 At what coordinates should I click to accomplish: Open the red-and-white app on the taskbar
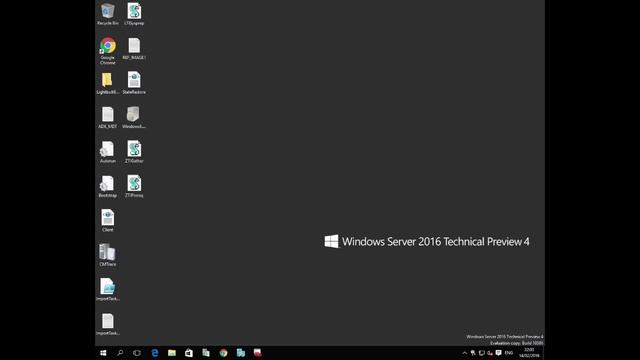[x=258, y=353]
